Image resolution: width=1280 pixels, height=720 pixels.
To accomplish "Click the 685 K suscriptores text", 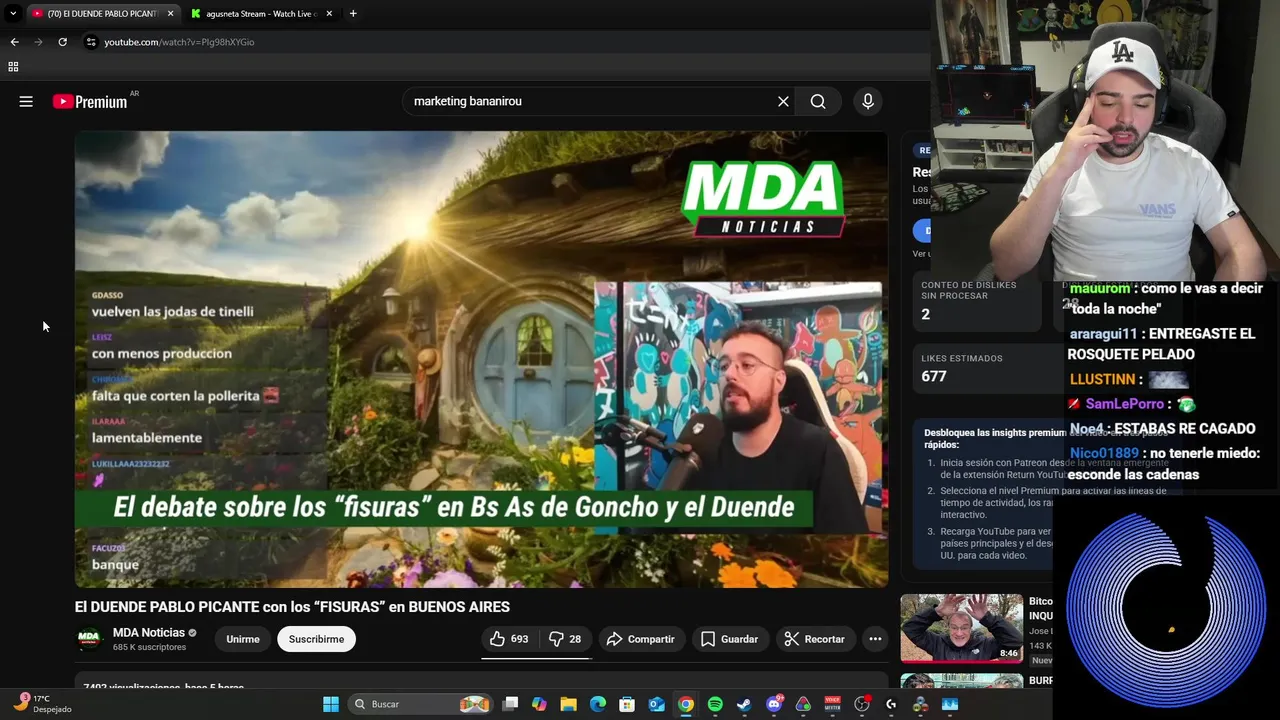I will point(149,647).
